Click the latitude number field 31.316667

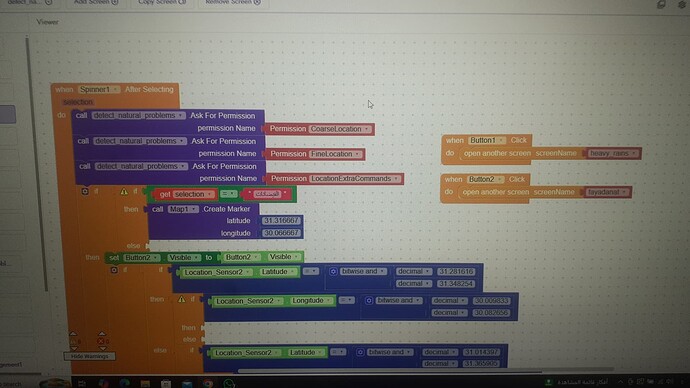(x=281, y=220)
